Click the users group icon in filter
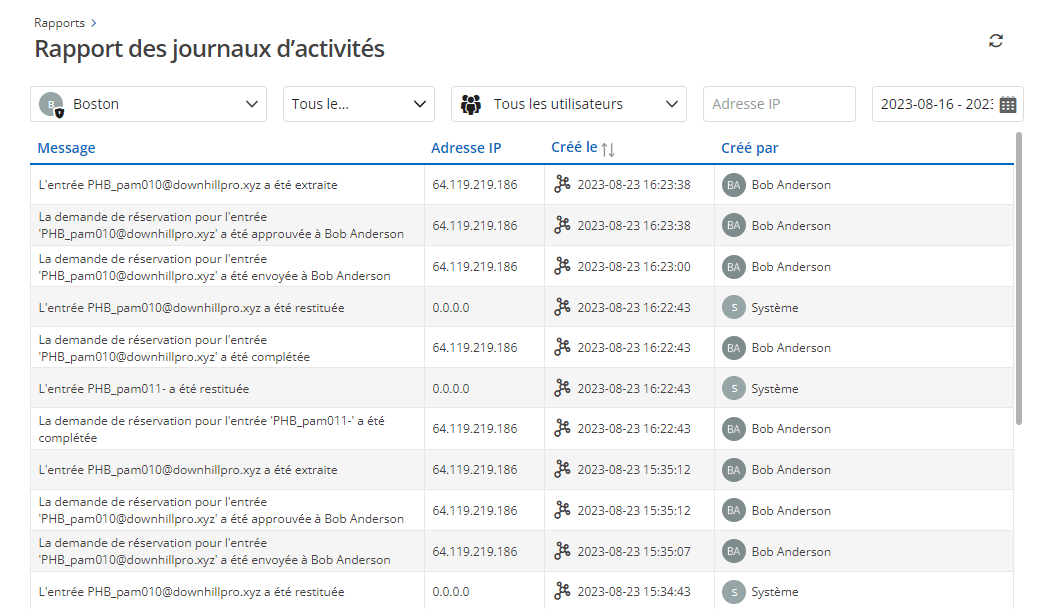The height and width of the screenshot is (609, 1037). (x=471, y=104)
